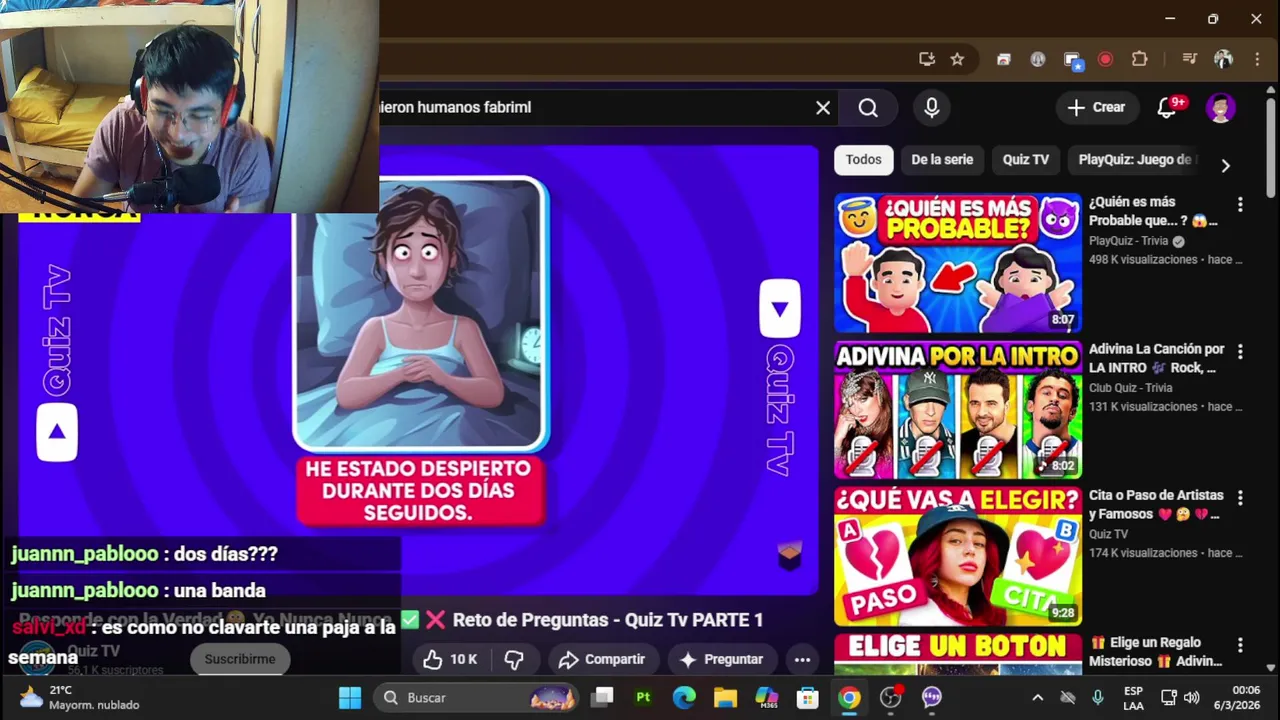The height and width of the screenshot is (720, 1280).
Task: Open more video actions three-dot button
Action: (802, 660)
